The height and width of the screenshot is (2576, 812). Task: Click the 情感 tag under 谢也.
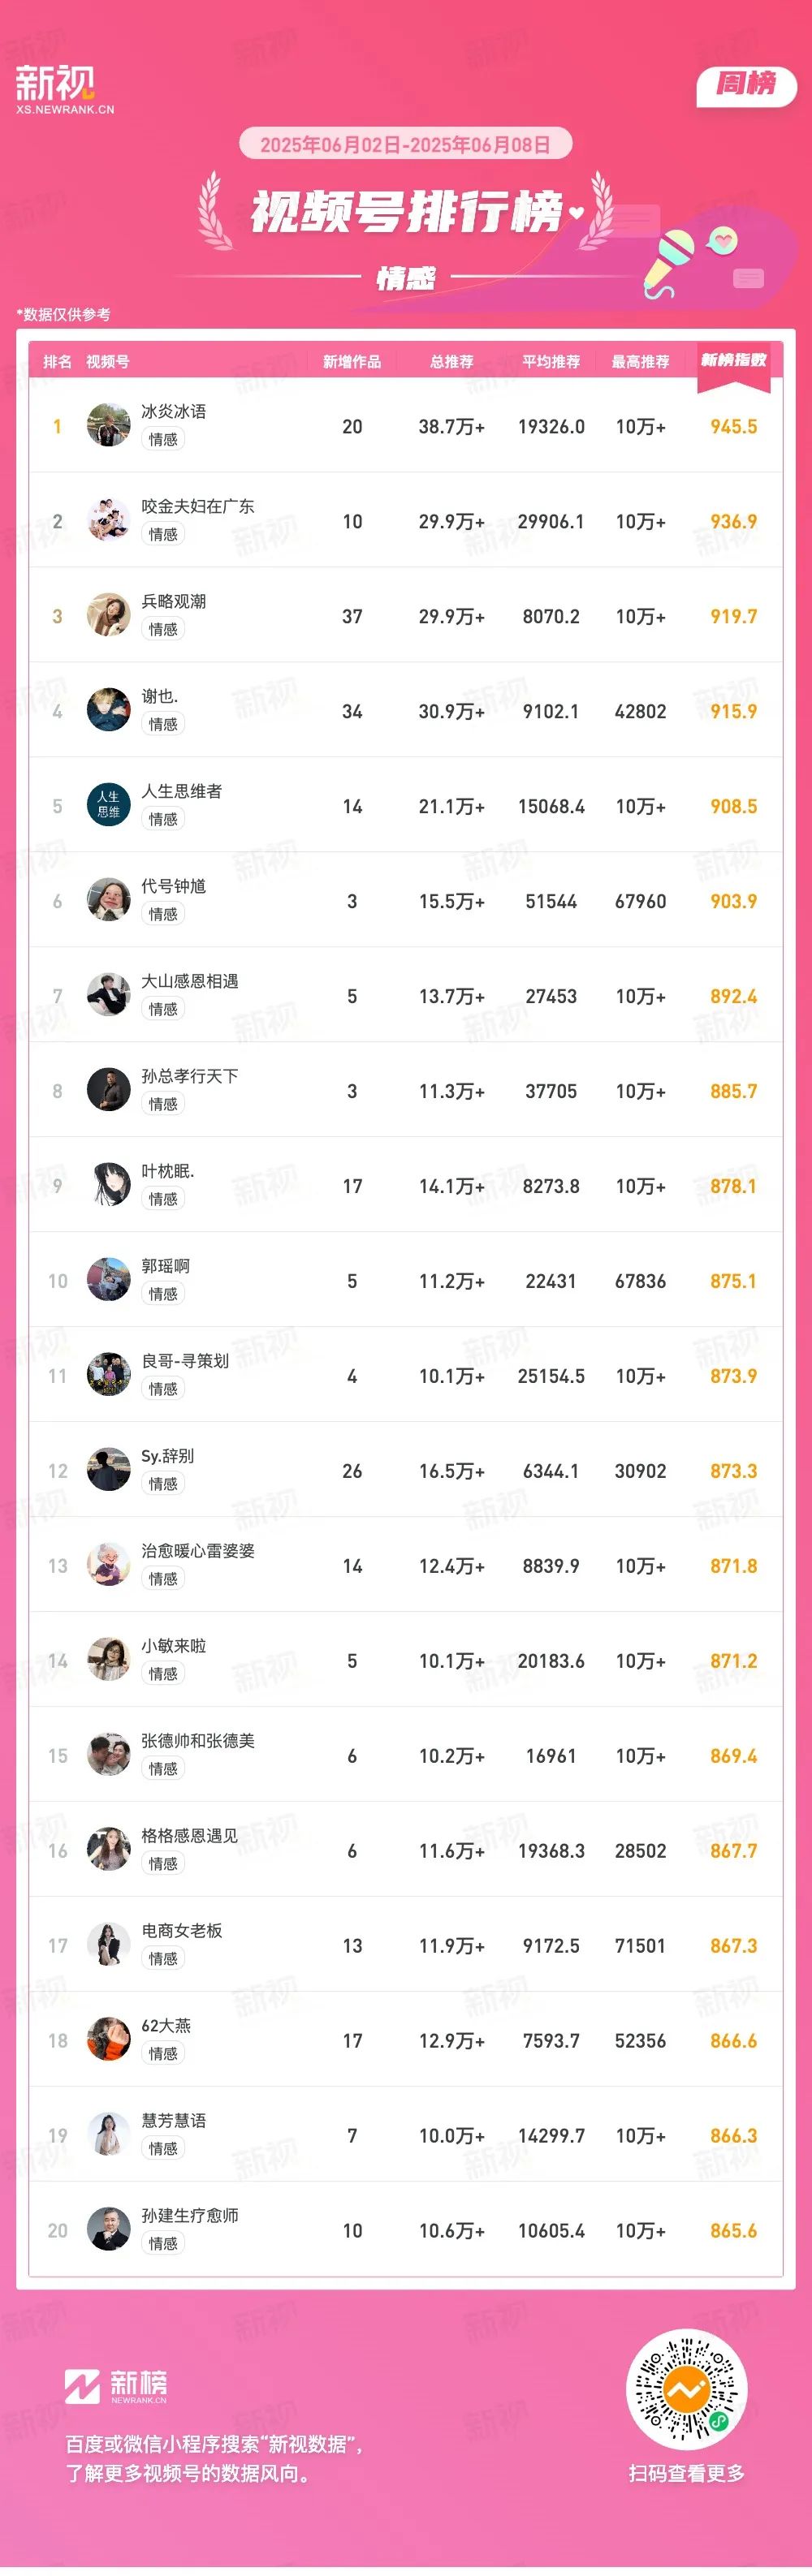click(x=163, y=724)
